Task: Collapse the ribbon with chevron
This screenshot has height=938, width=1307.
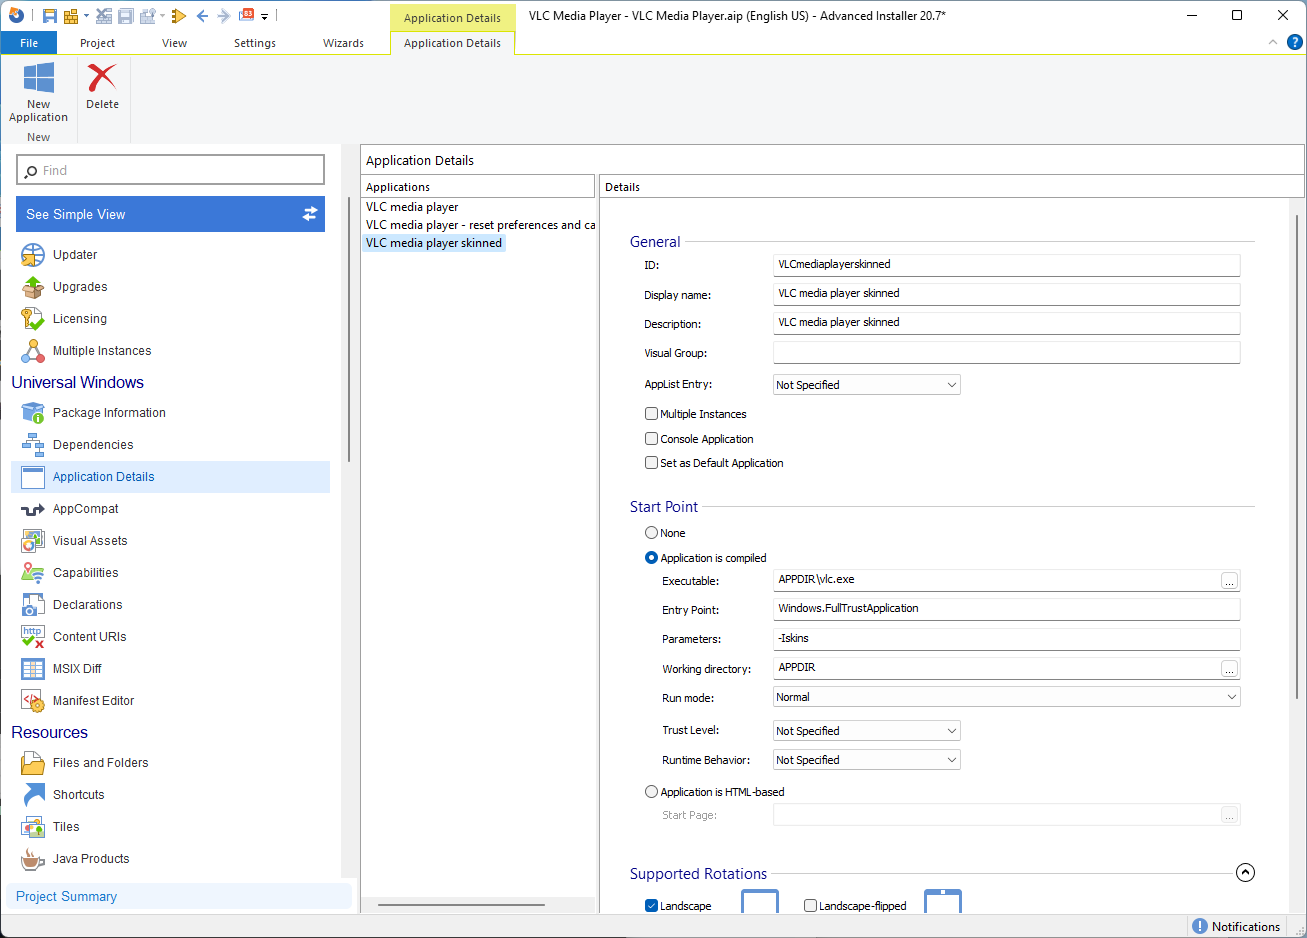Action: [1273, 43]
